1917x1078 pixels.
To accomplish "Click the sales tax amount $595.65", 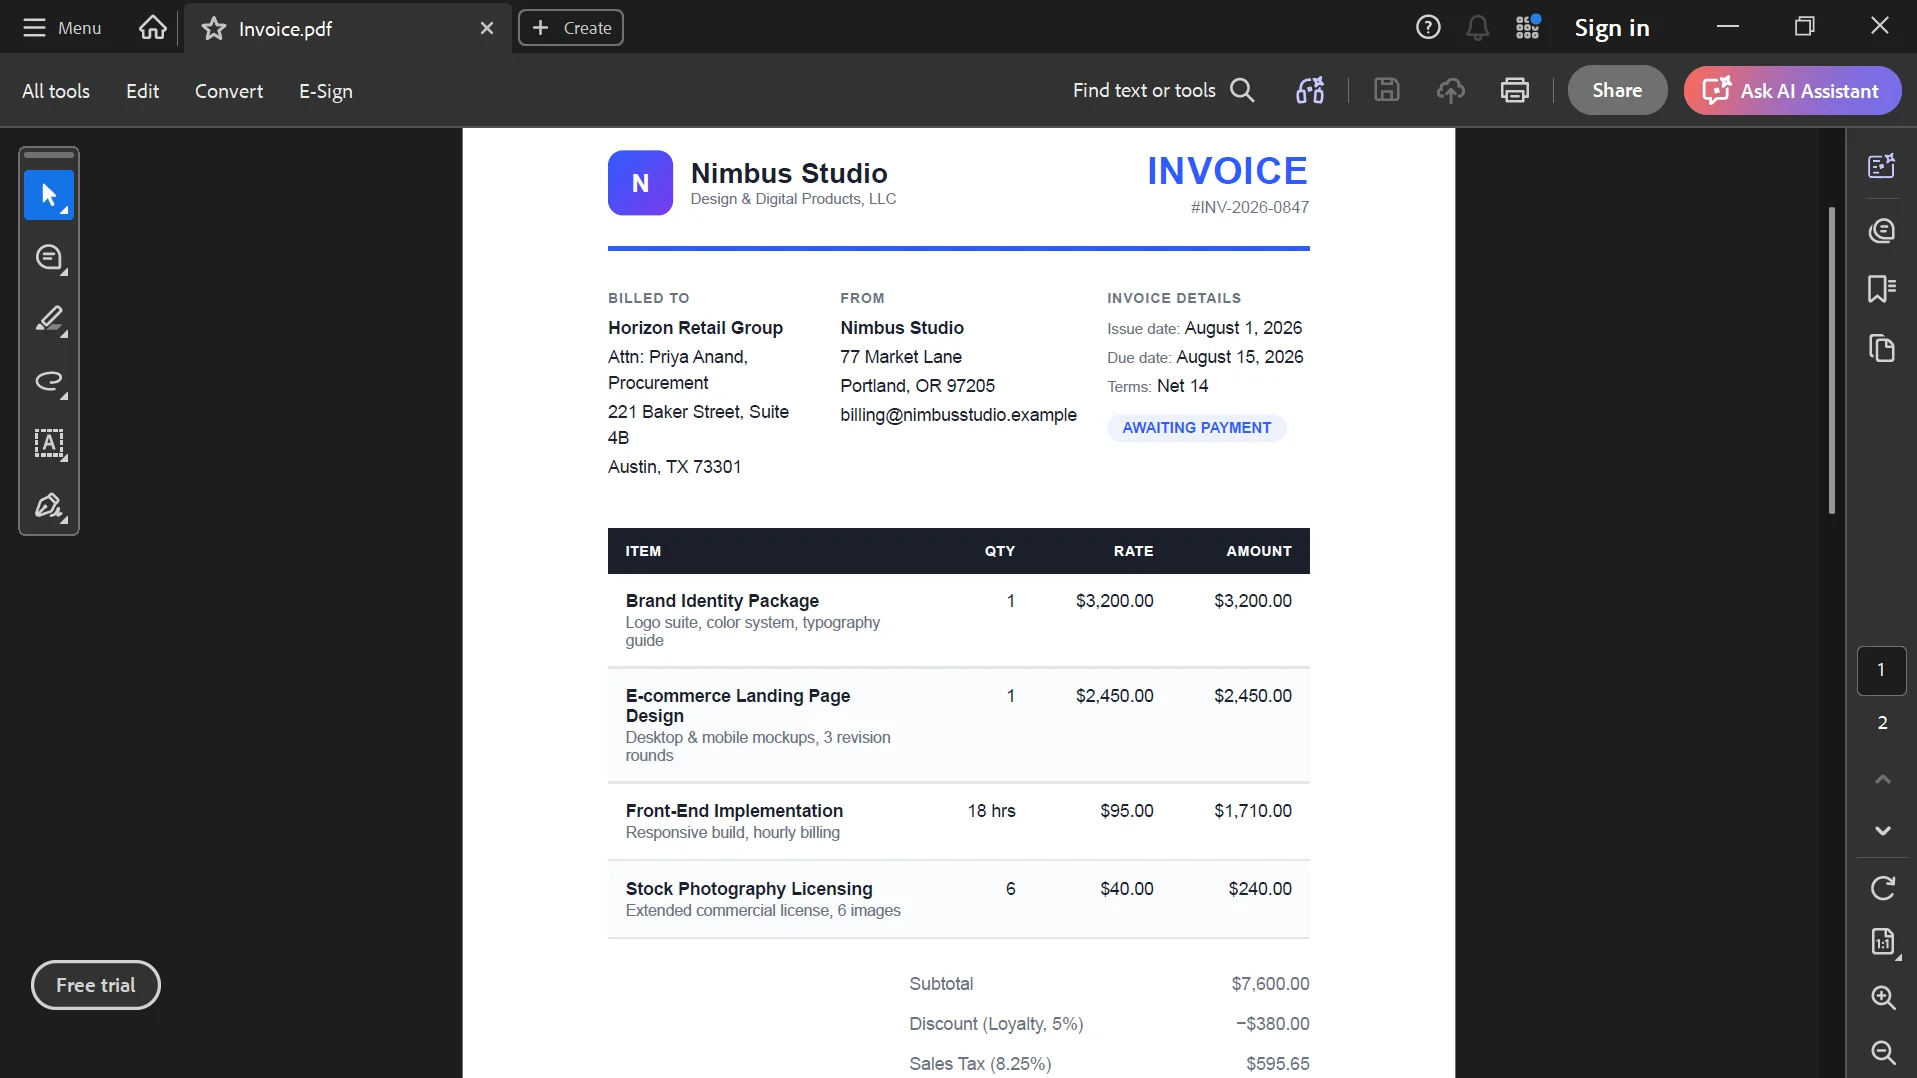I will [1277, 1064].
